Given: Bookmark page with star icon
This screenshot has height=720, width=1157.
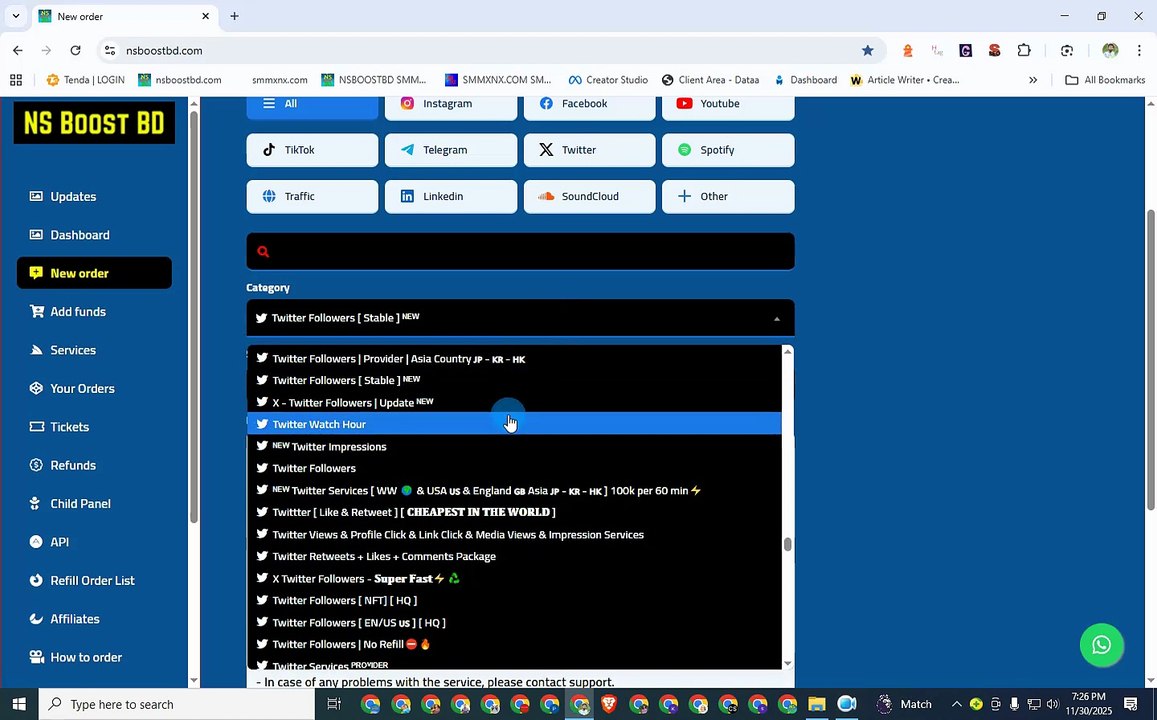Looking at the screenshot, I should point(867,50).
